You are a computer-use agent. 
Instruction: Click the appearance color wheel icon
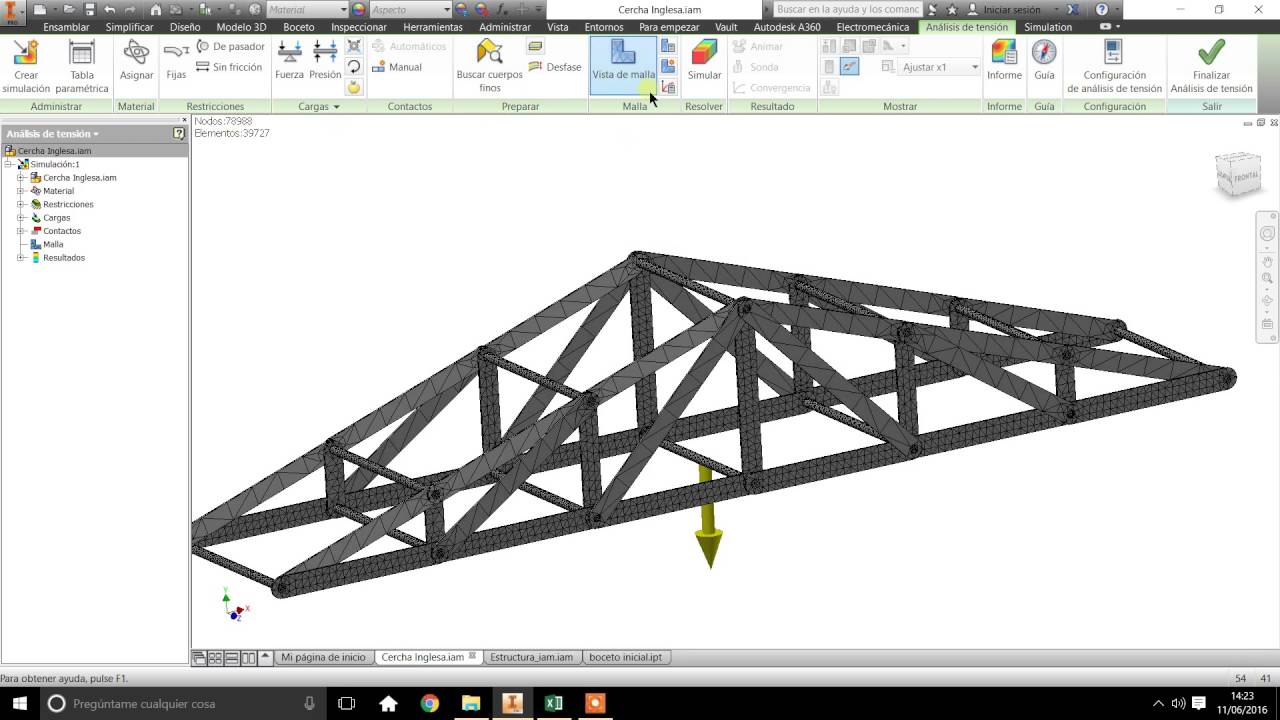tap(359, 10)
